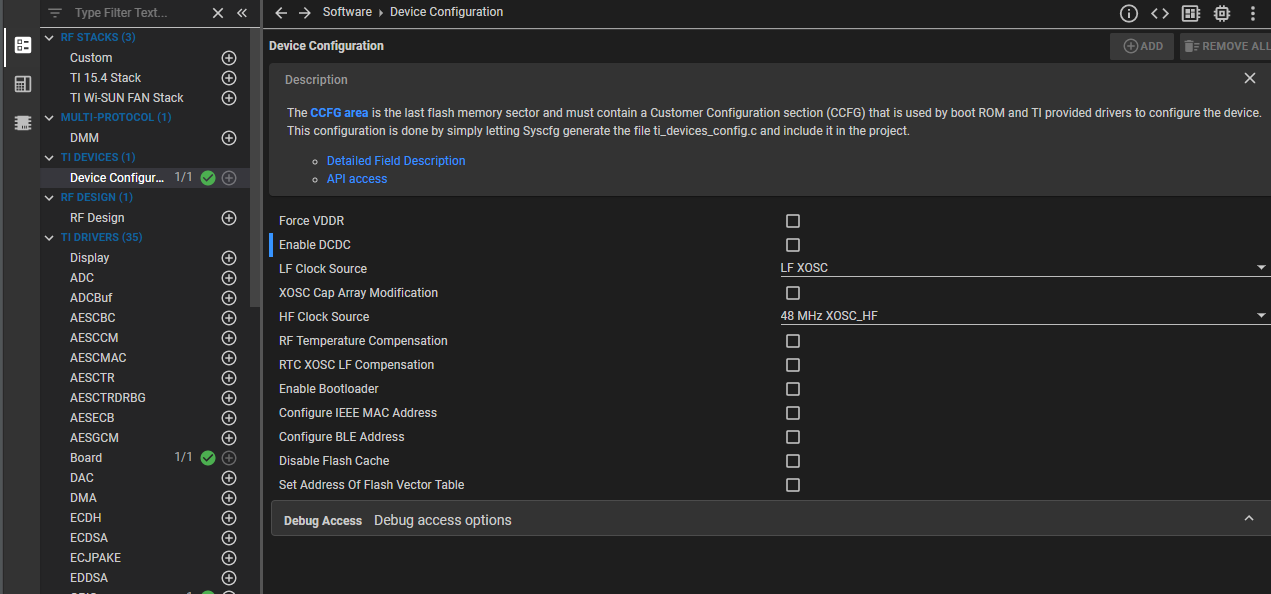Click the API access link
This screenshot has width=1271, height=594.
pyautogui.click(x=357, y=179)
